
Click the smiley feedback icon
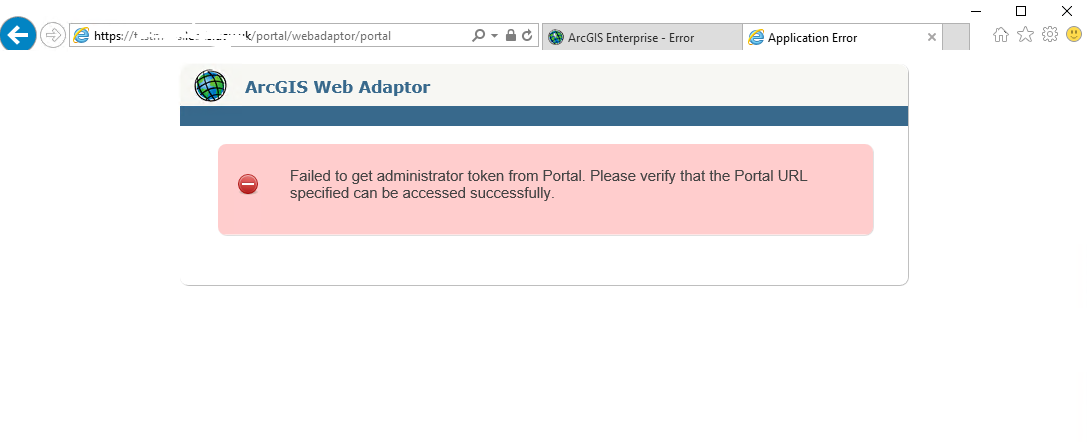(x=1073, y=34)
